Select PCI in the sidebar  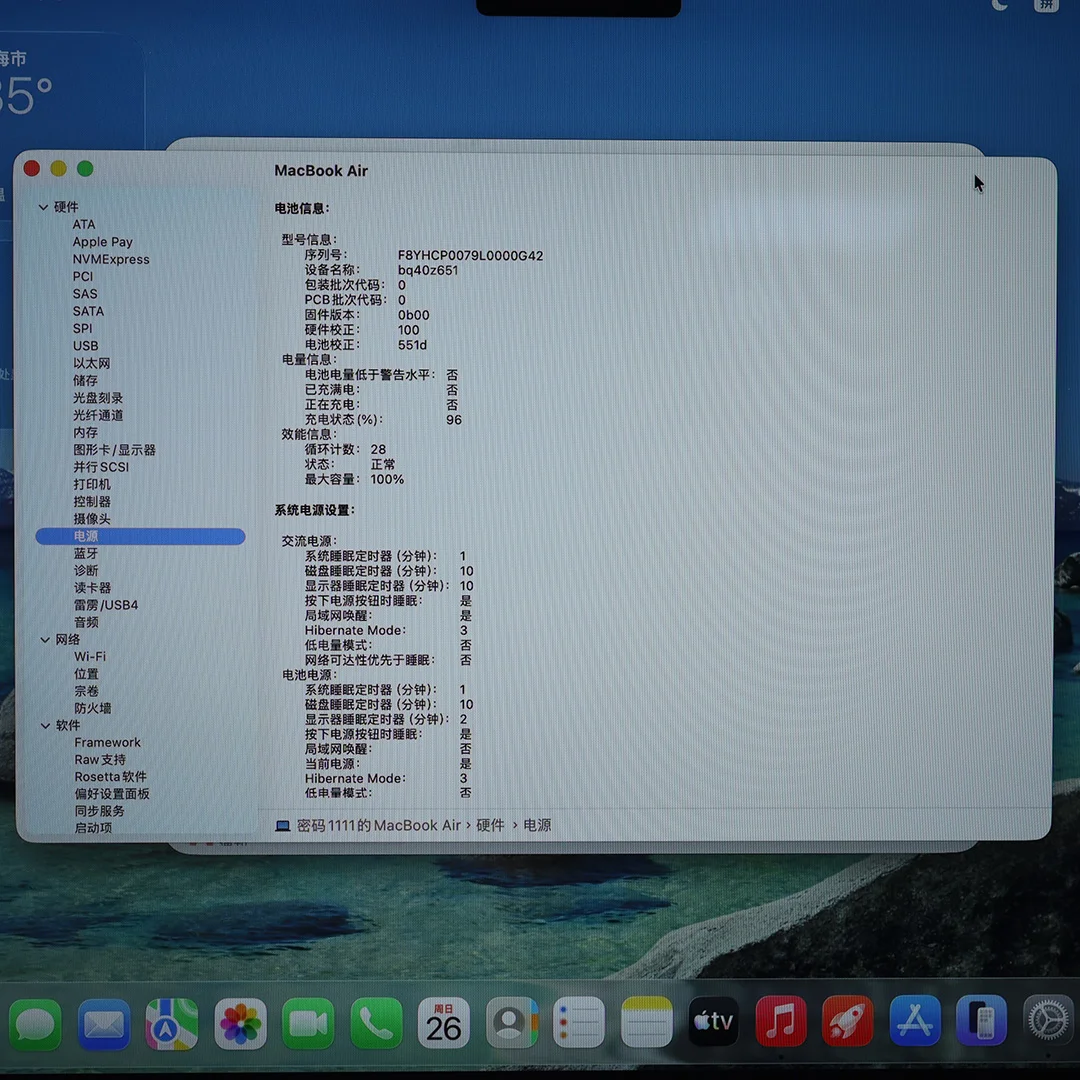pyautogui.click(x=83, y=276)
